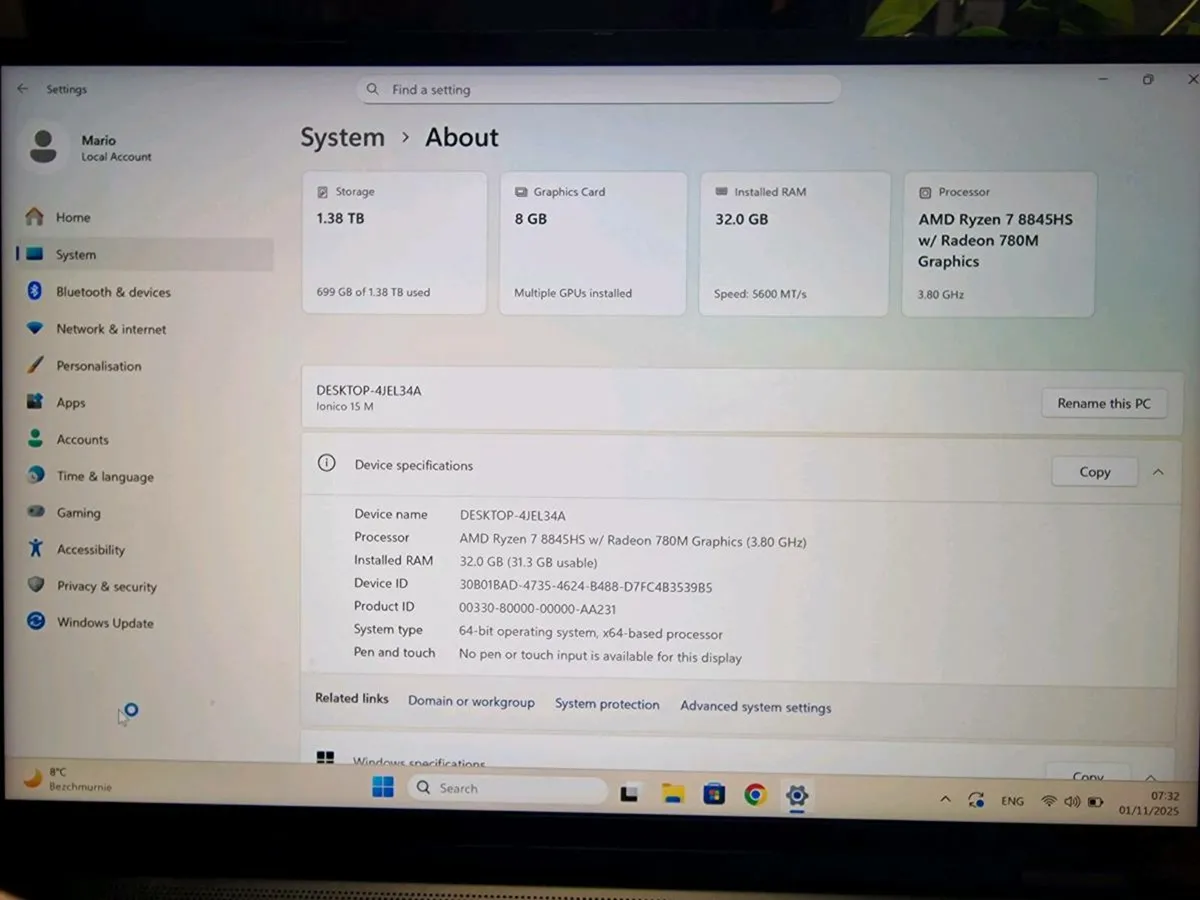Viewport: 1200px width, 900px height.
Task: Navigate to Gaming settings
Action: 78,512
